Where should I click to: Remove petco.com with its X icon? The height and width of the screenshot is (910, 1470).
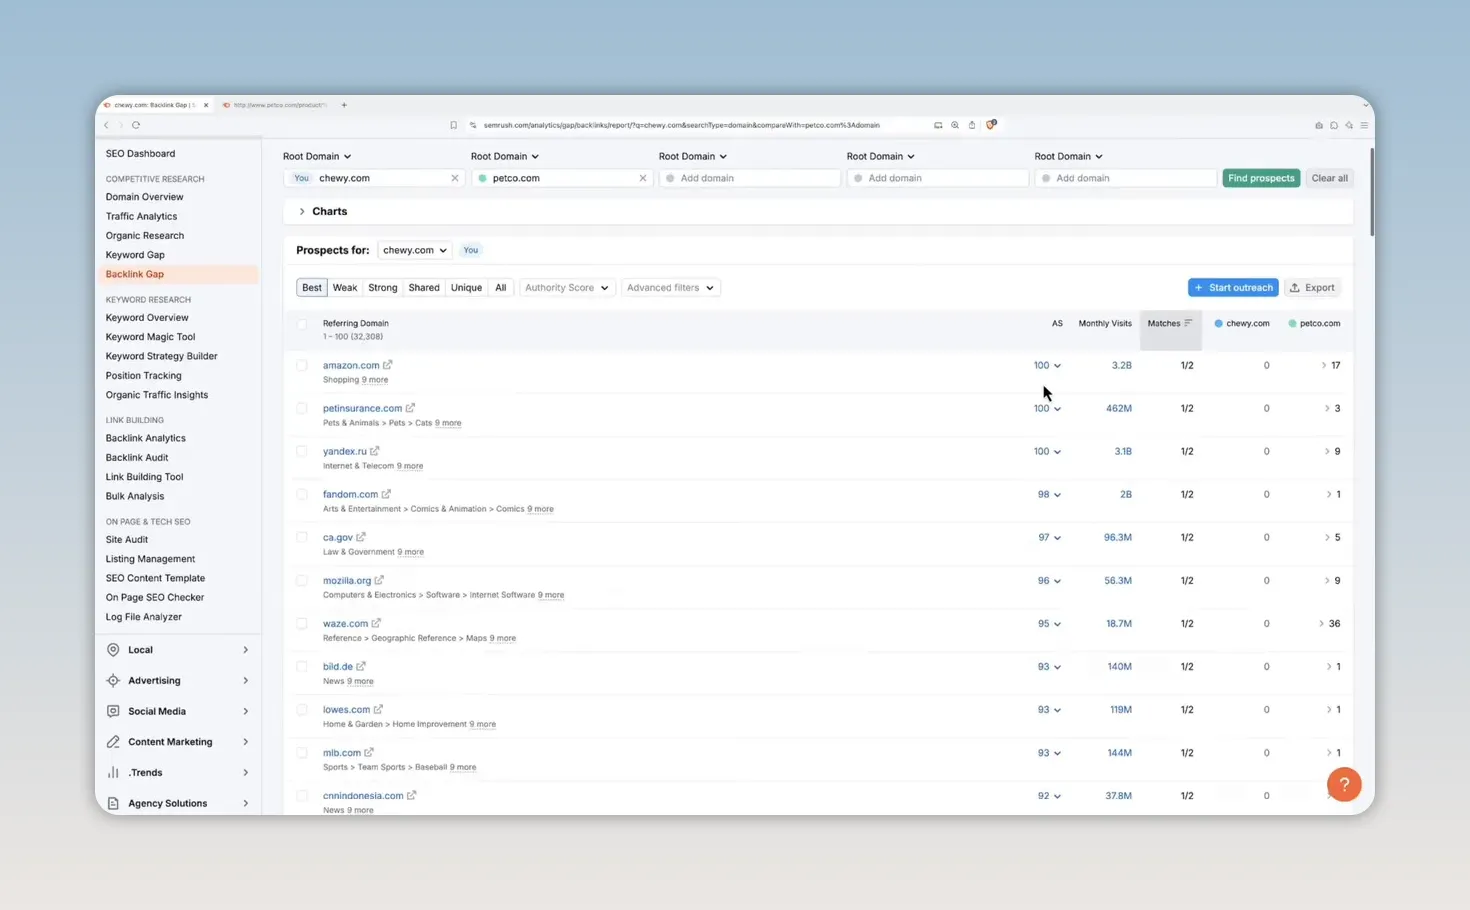[643, 178]
